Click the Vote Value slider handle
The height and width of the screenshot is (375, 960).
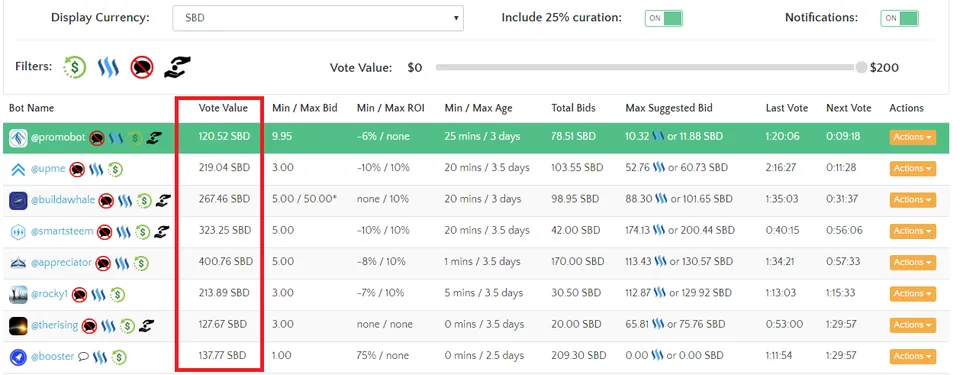(861, 67)
